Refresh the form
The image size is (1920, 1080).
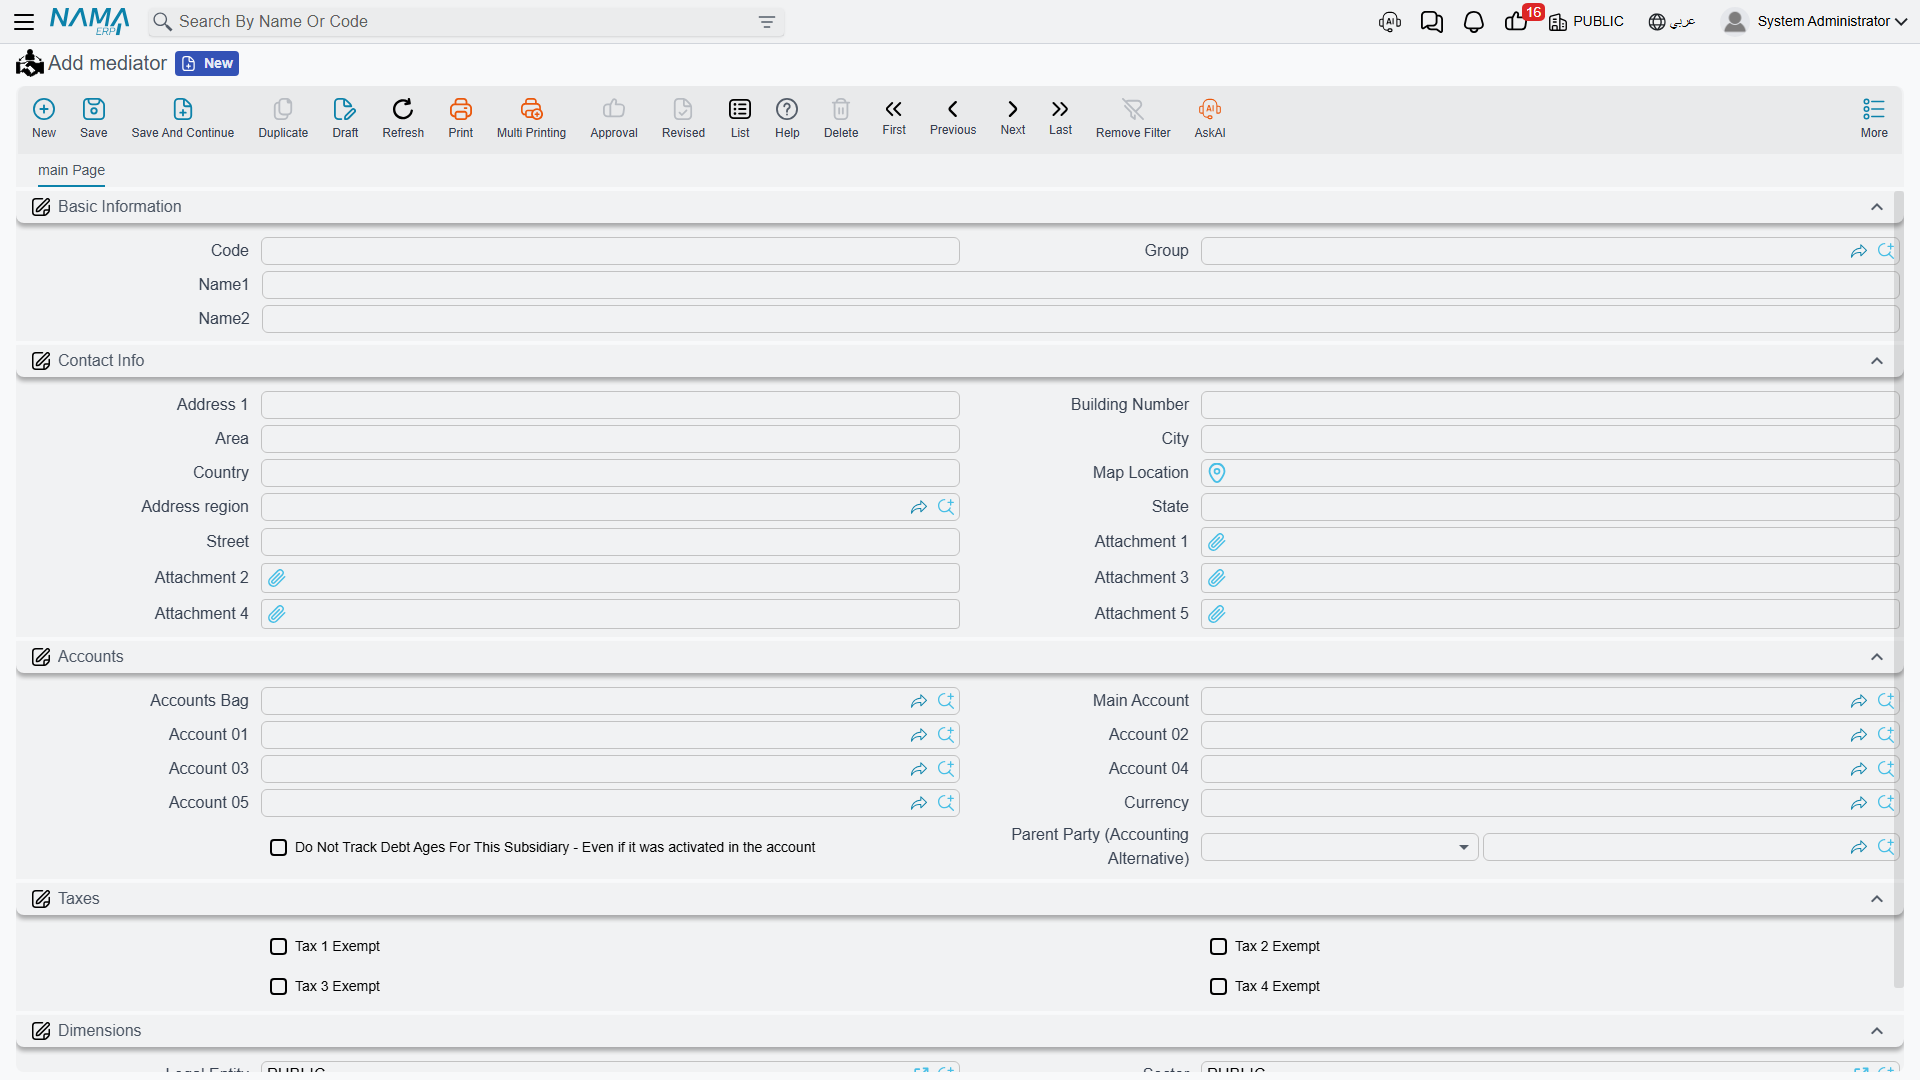[x=403, y=117]
